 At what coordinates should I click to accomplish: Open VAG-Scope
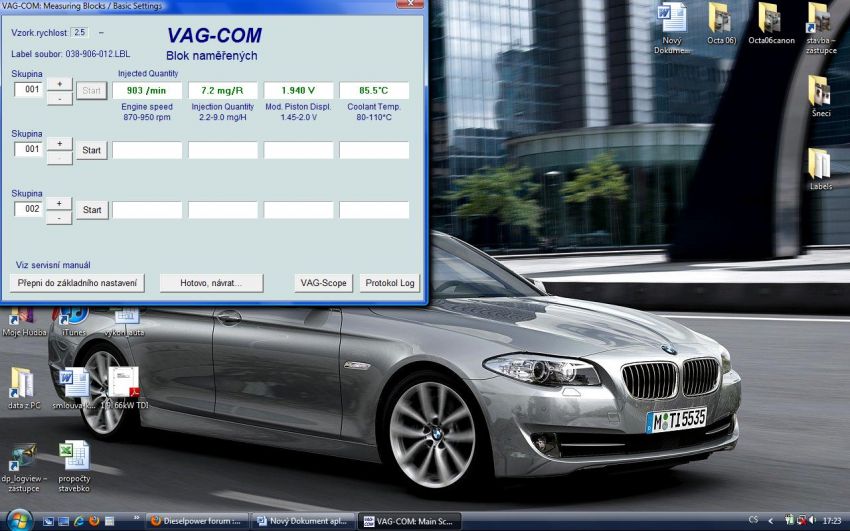pos(323,283)
